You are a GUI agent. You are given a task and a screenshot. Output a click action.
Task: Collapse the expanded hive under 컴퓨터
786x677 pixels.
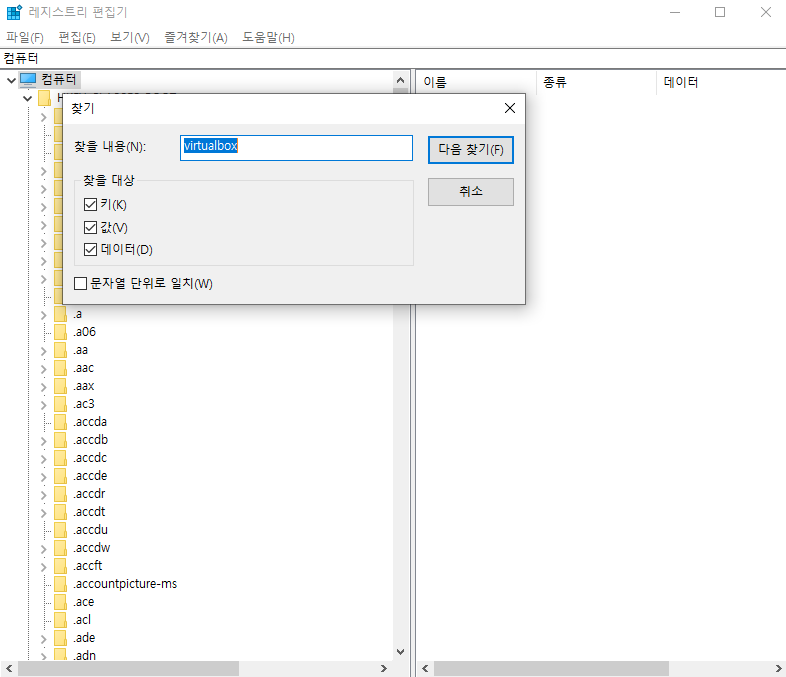[x=28, y=98]
